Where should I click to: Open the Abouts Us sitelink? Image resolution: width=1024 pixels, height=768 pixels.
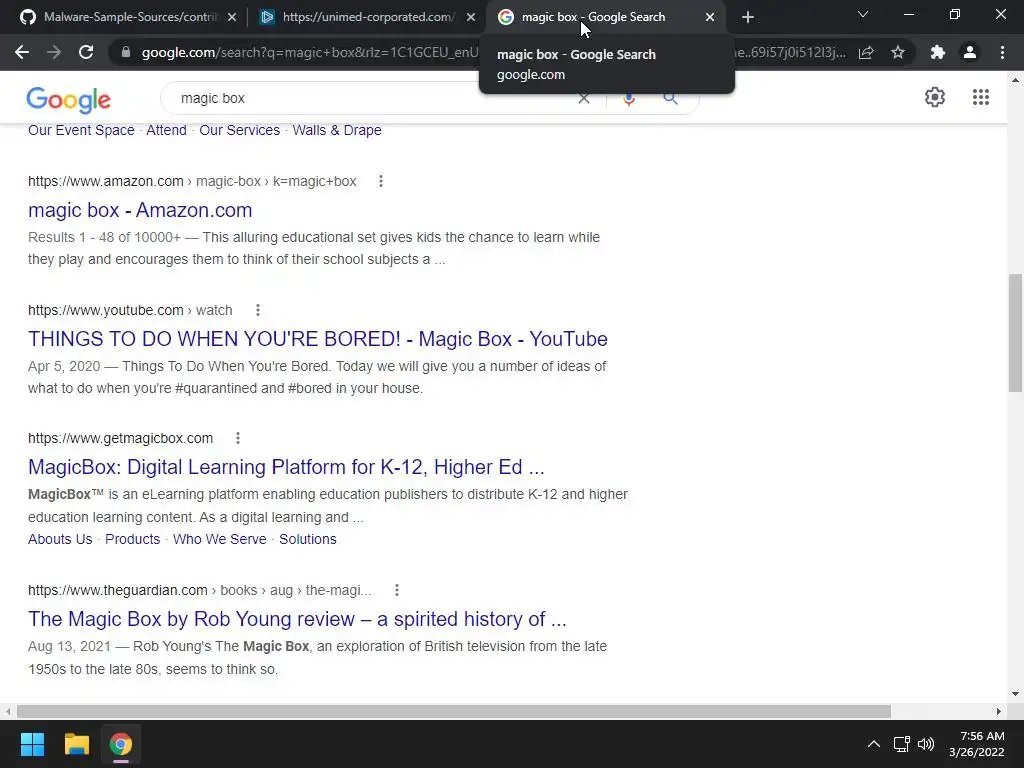[x=60, y=539]
